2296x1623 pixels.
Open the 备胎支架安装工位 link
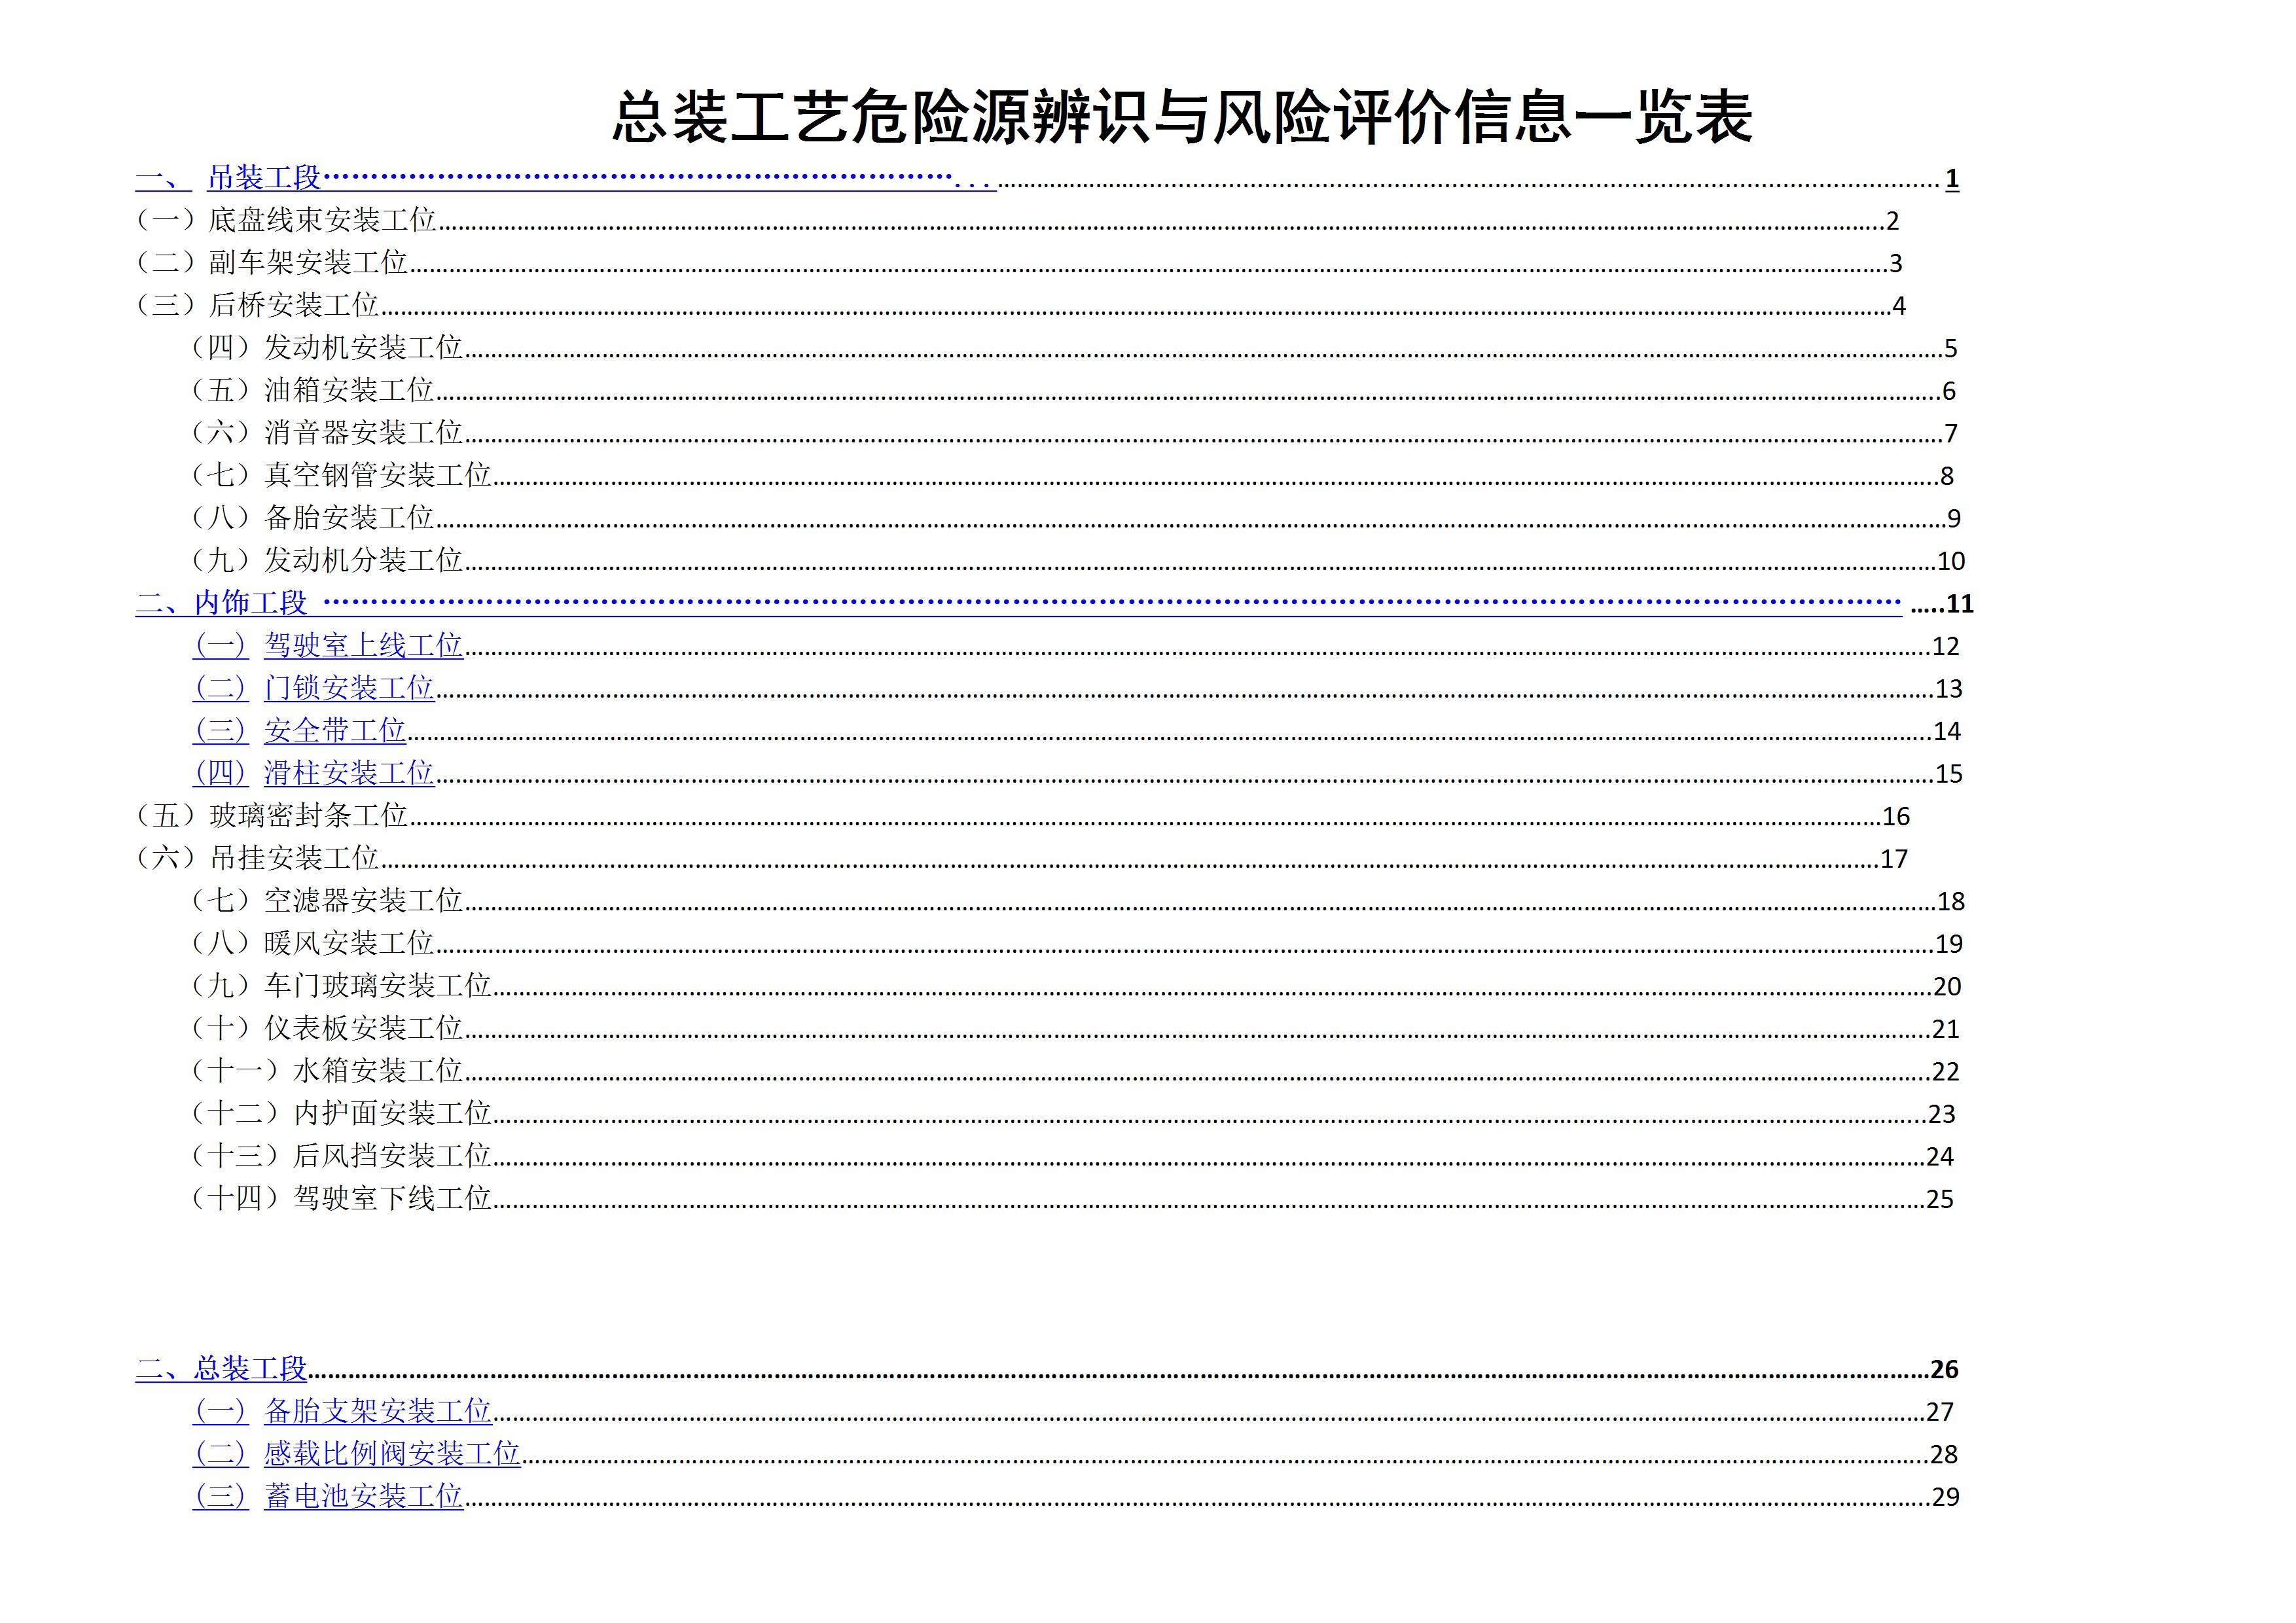click(377, 1411)
